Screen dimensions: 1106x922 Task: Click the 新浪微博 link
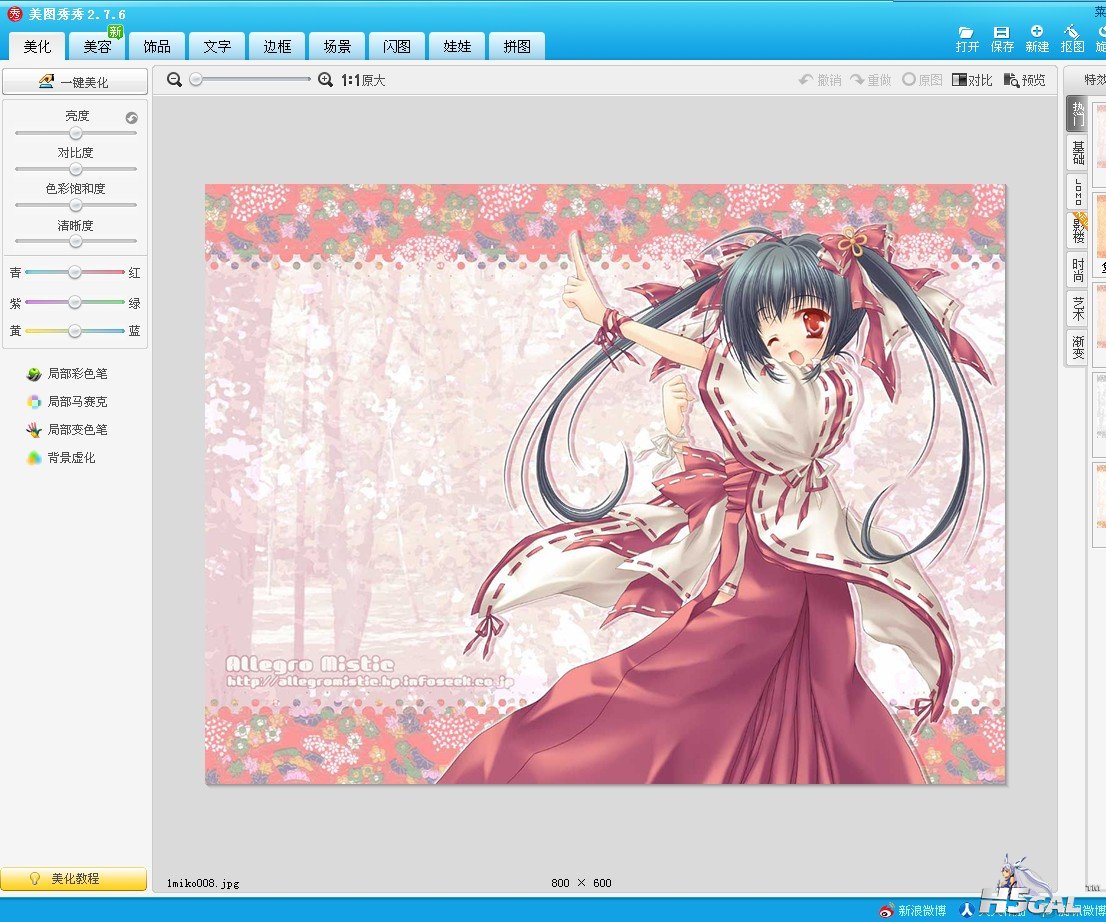pos(913,911)
